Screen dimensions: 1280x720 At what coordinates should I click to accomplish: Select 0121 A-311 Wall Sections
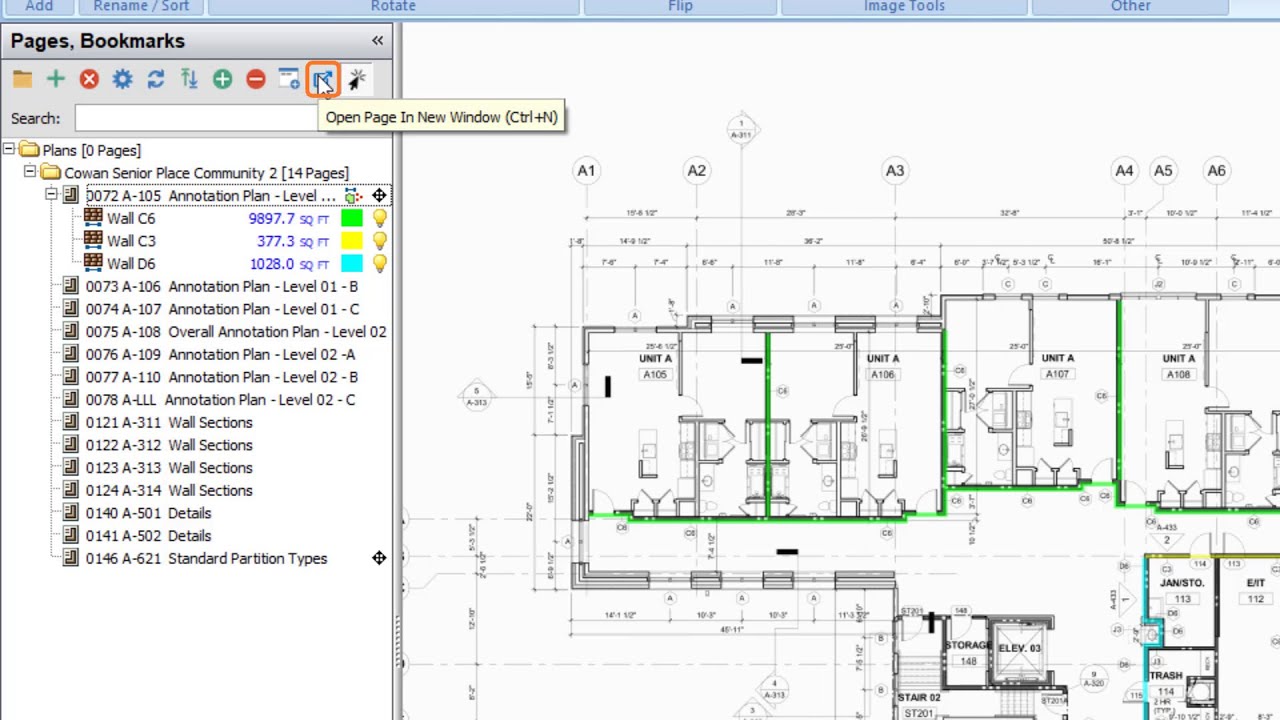169,422
